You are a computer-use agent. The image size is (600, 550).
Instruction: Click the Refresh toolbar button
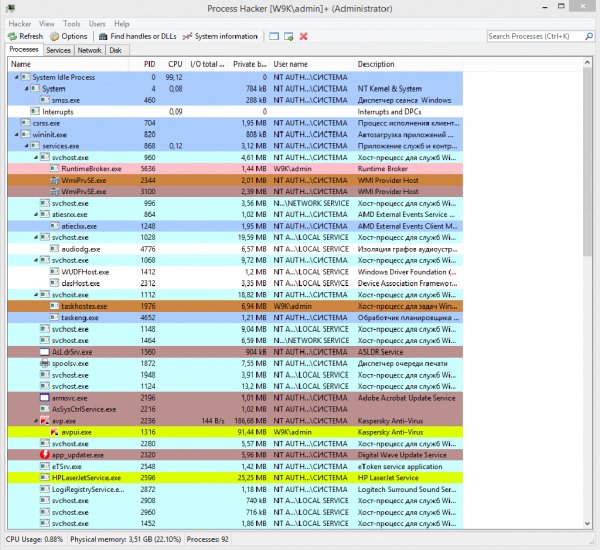click(x=25, y=36)
